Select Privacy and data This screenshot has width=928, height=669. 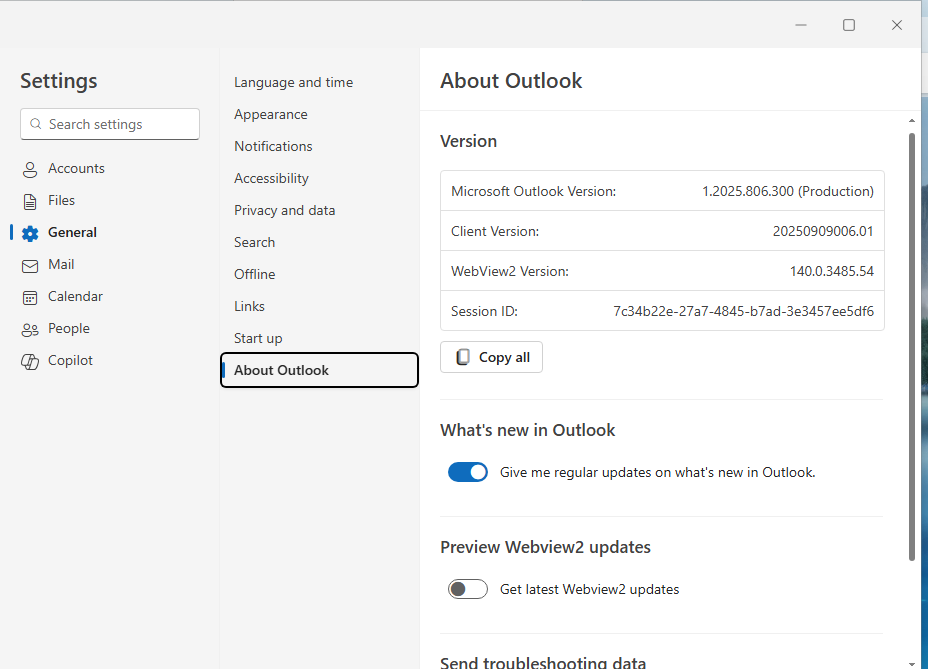click(284, 210)
